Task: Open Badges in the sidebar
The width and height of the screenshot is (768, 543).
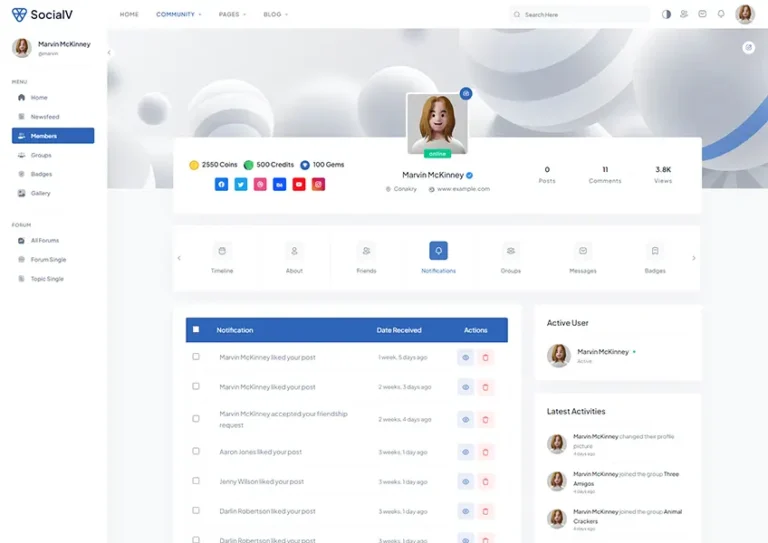Action: (53, 174)
